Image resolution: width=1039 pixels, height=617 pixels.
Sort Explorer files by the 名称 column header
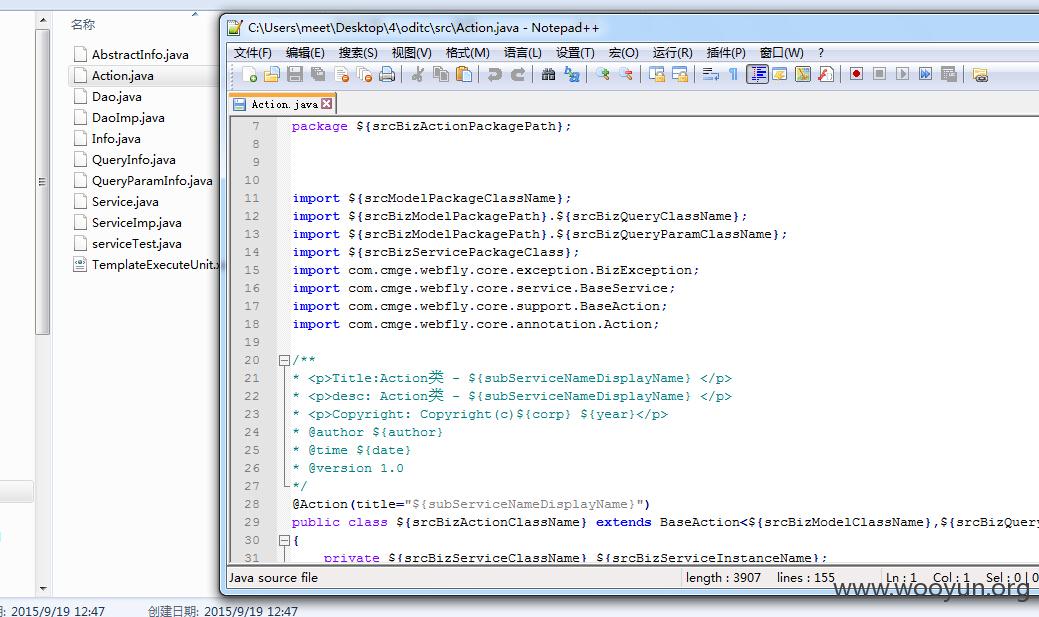point(83,25)
